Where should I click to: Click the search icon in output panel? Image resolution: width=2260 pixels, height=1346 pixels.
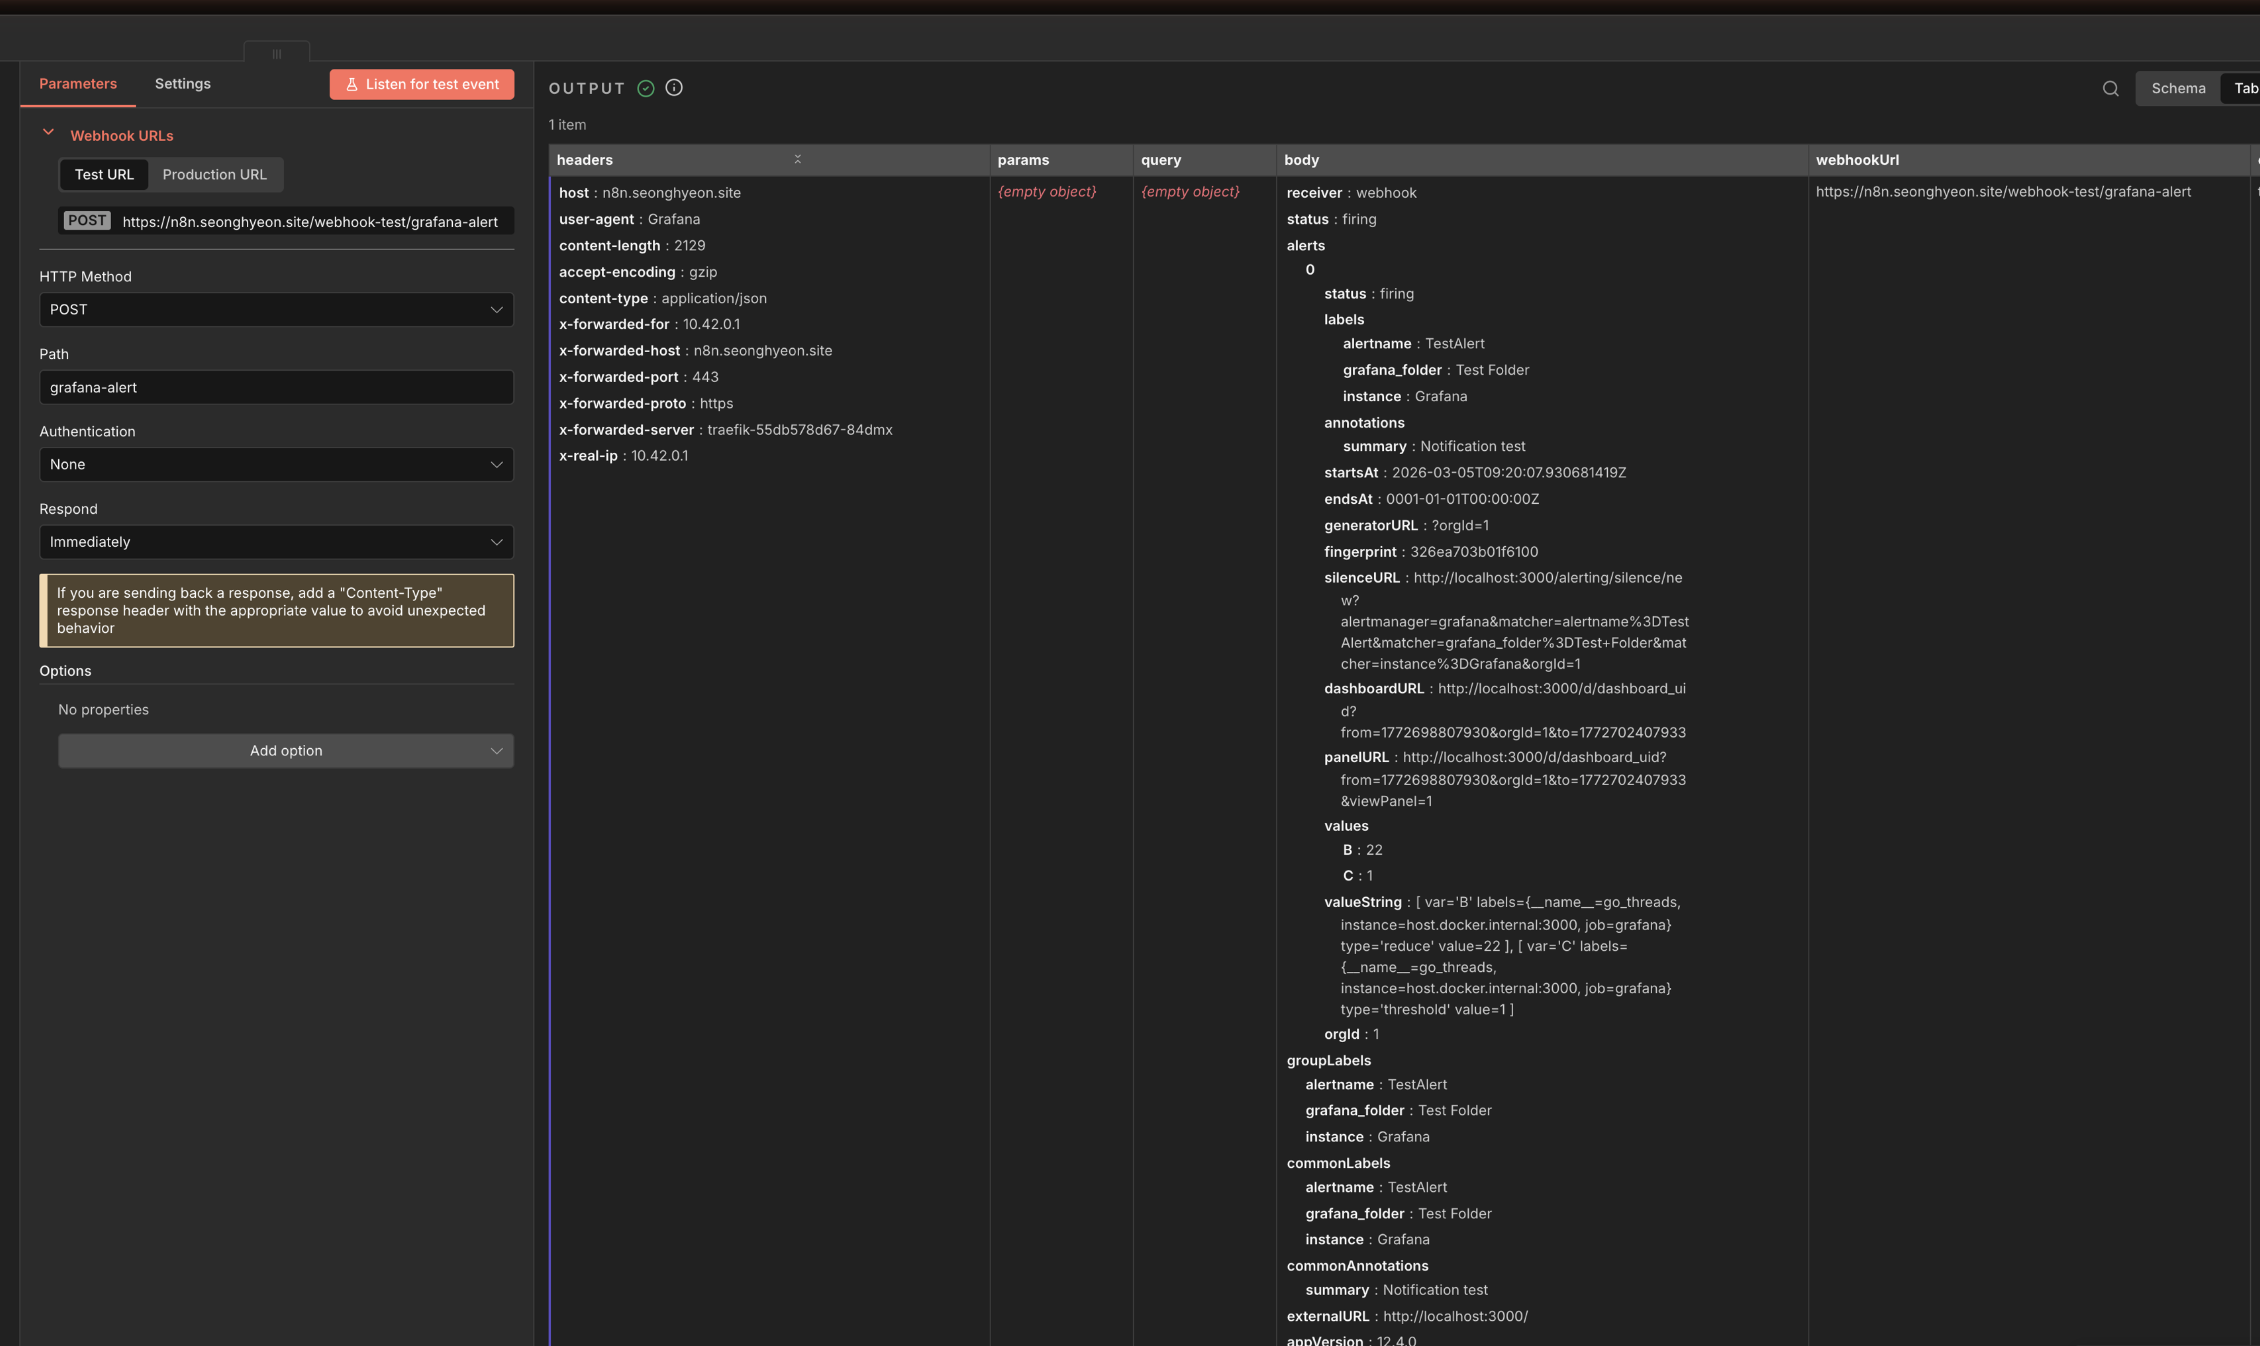click(x=2110, y=88)
